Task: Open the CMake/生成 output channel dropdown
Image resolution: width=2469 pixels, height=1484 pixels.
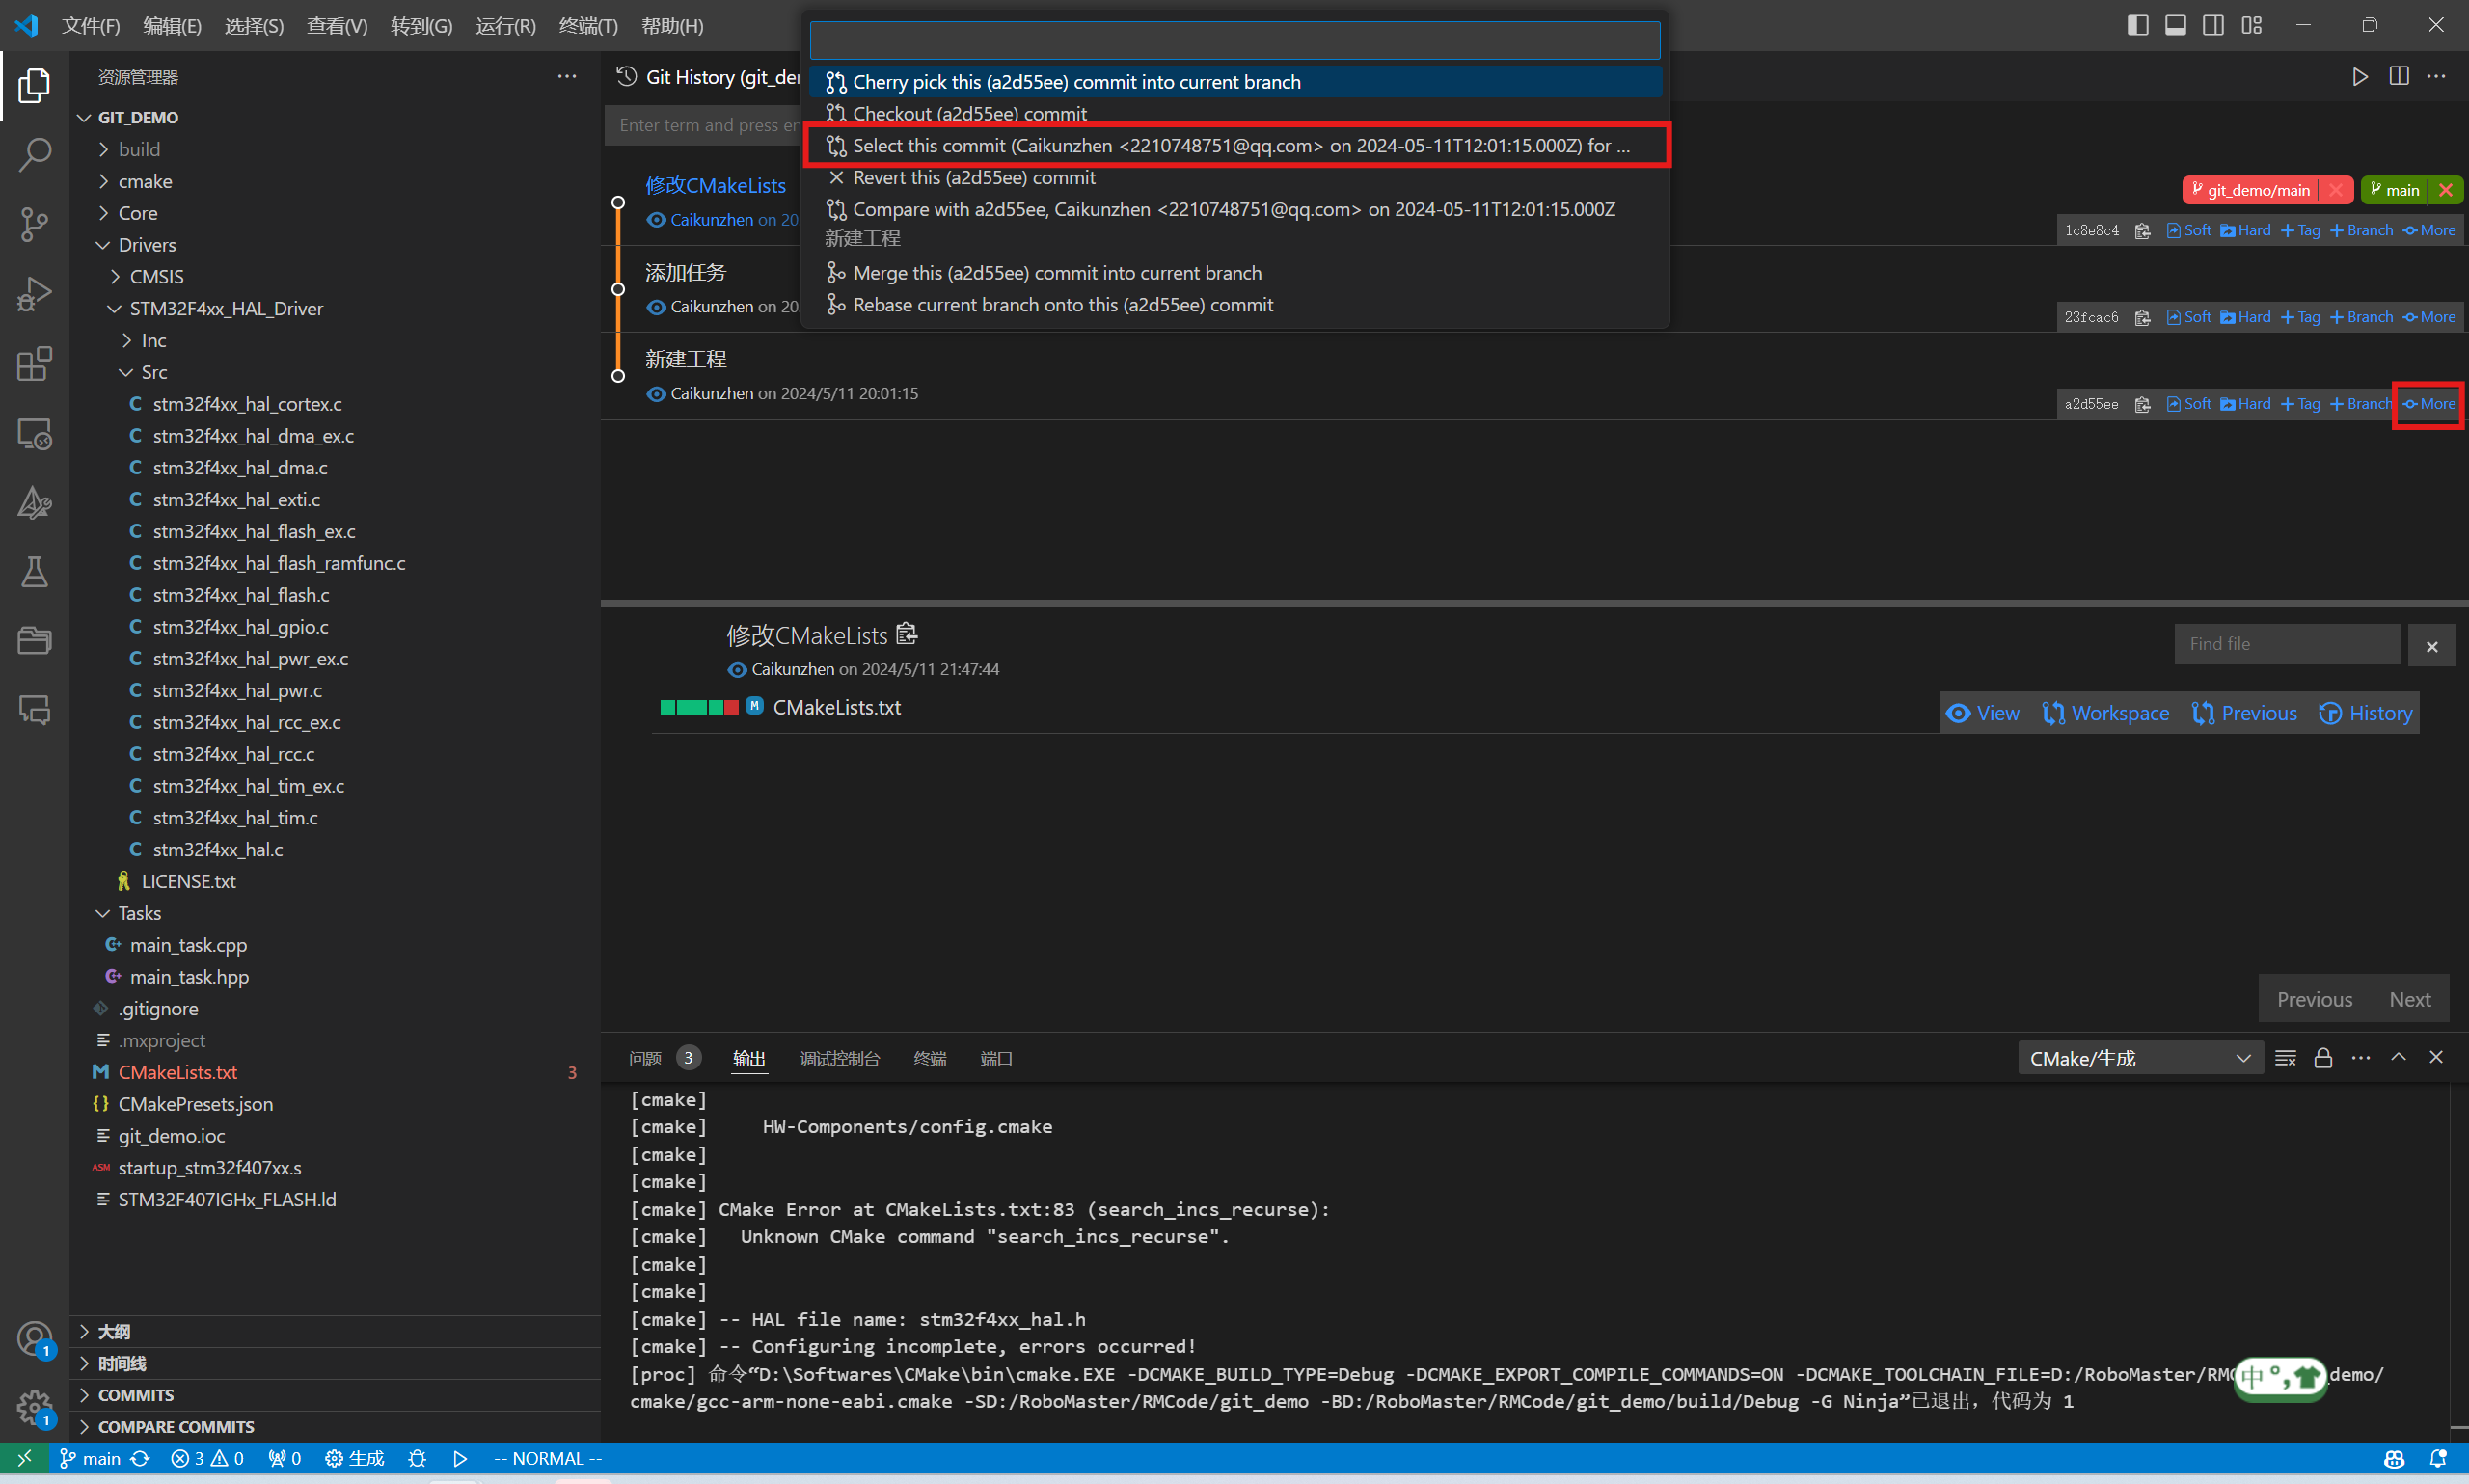Action: pyautogui.click(x=2140, y=1058)
